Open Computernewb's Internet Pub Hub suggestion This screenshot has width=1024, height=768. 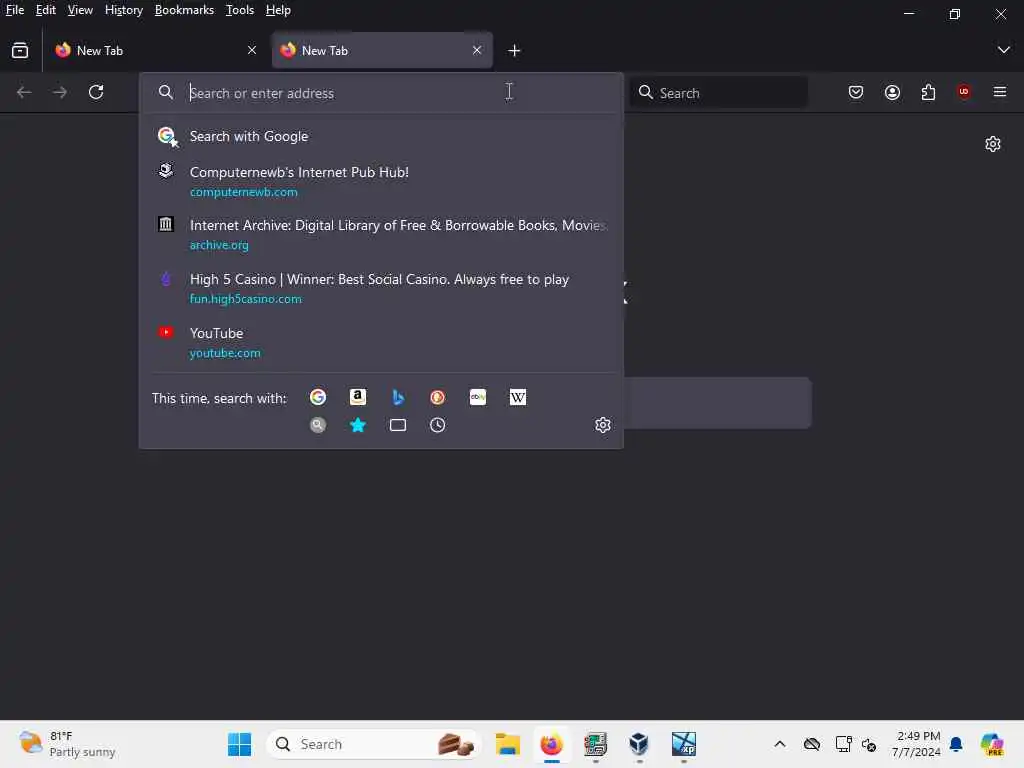(x=381, y=181)
